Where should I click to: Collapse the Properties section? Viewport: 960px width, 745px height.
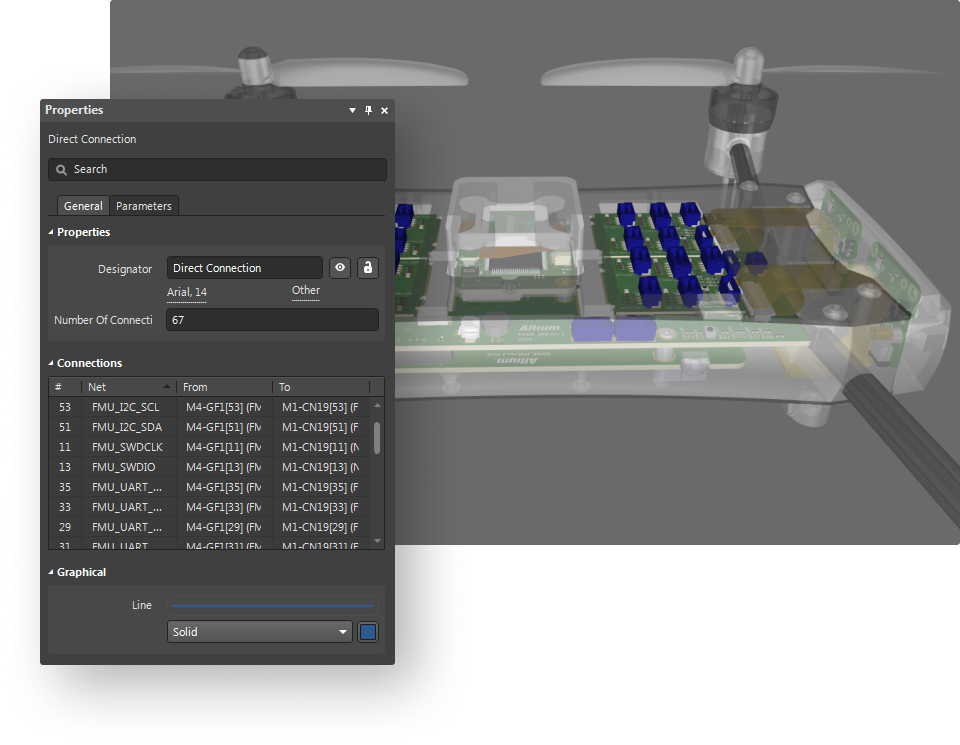[x=51, y=233]
